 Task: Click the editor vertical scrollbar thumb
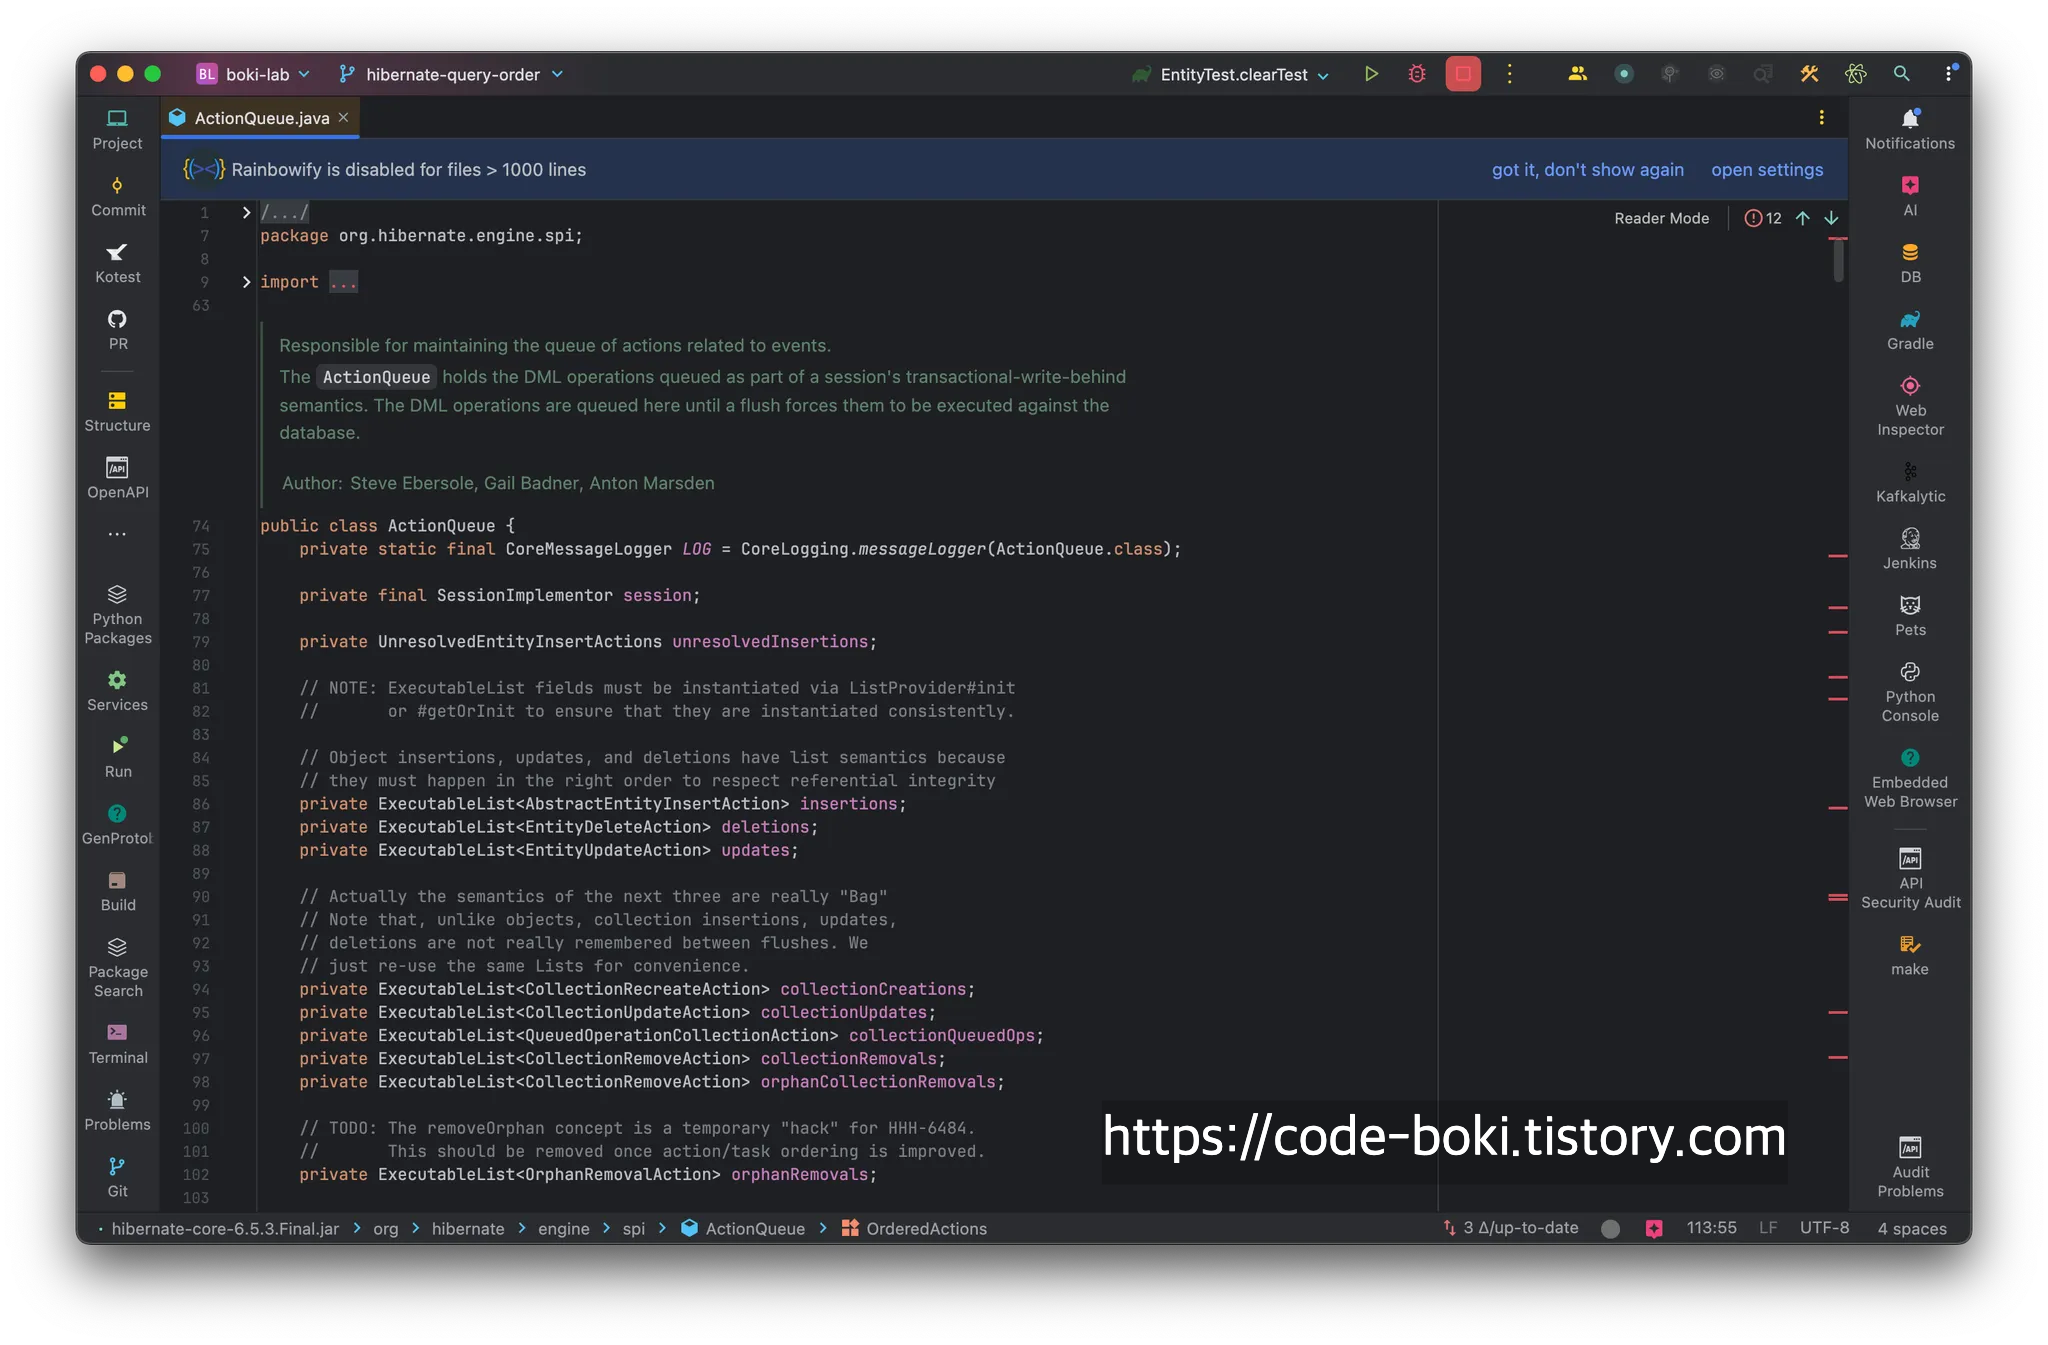click(1838, 261)
